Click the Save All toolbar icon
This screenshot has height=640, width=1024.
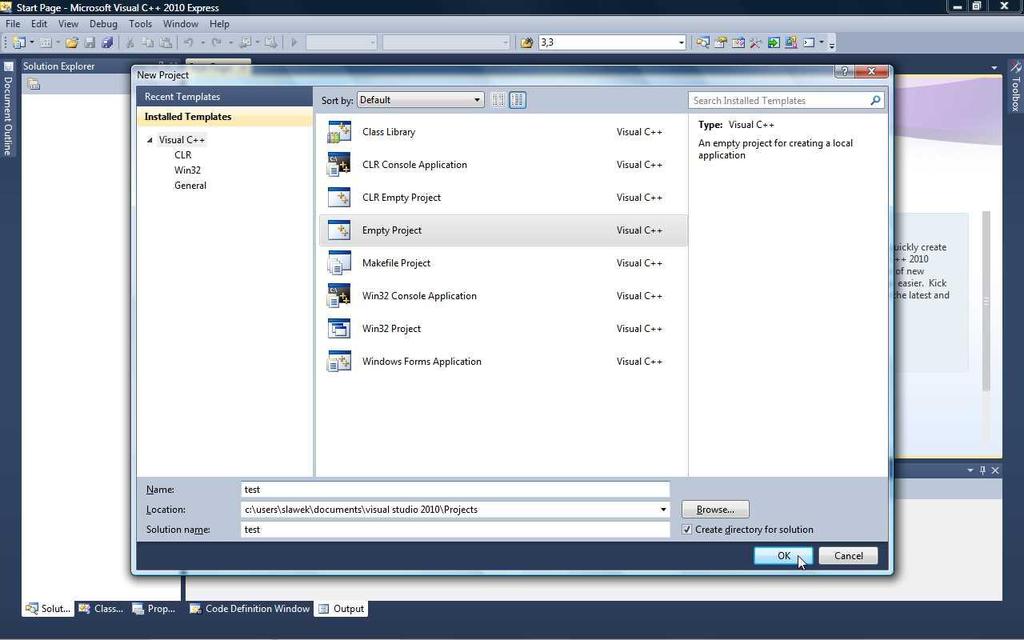(107, 42)
